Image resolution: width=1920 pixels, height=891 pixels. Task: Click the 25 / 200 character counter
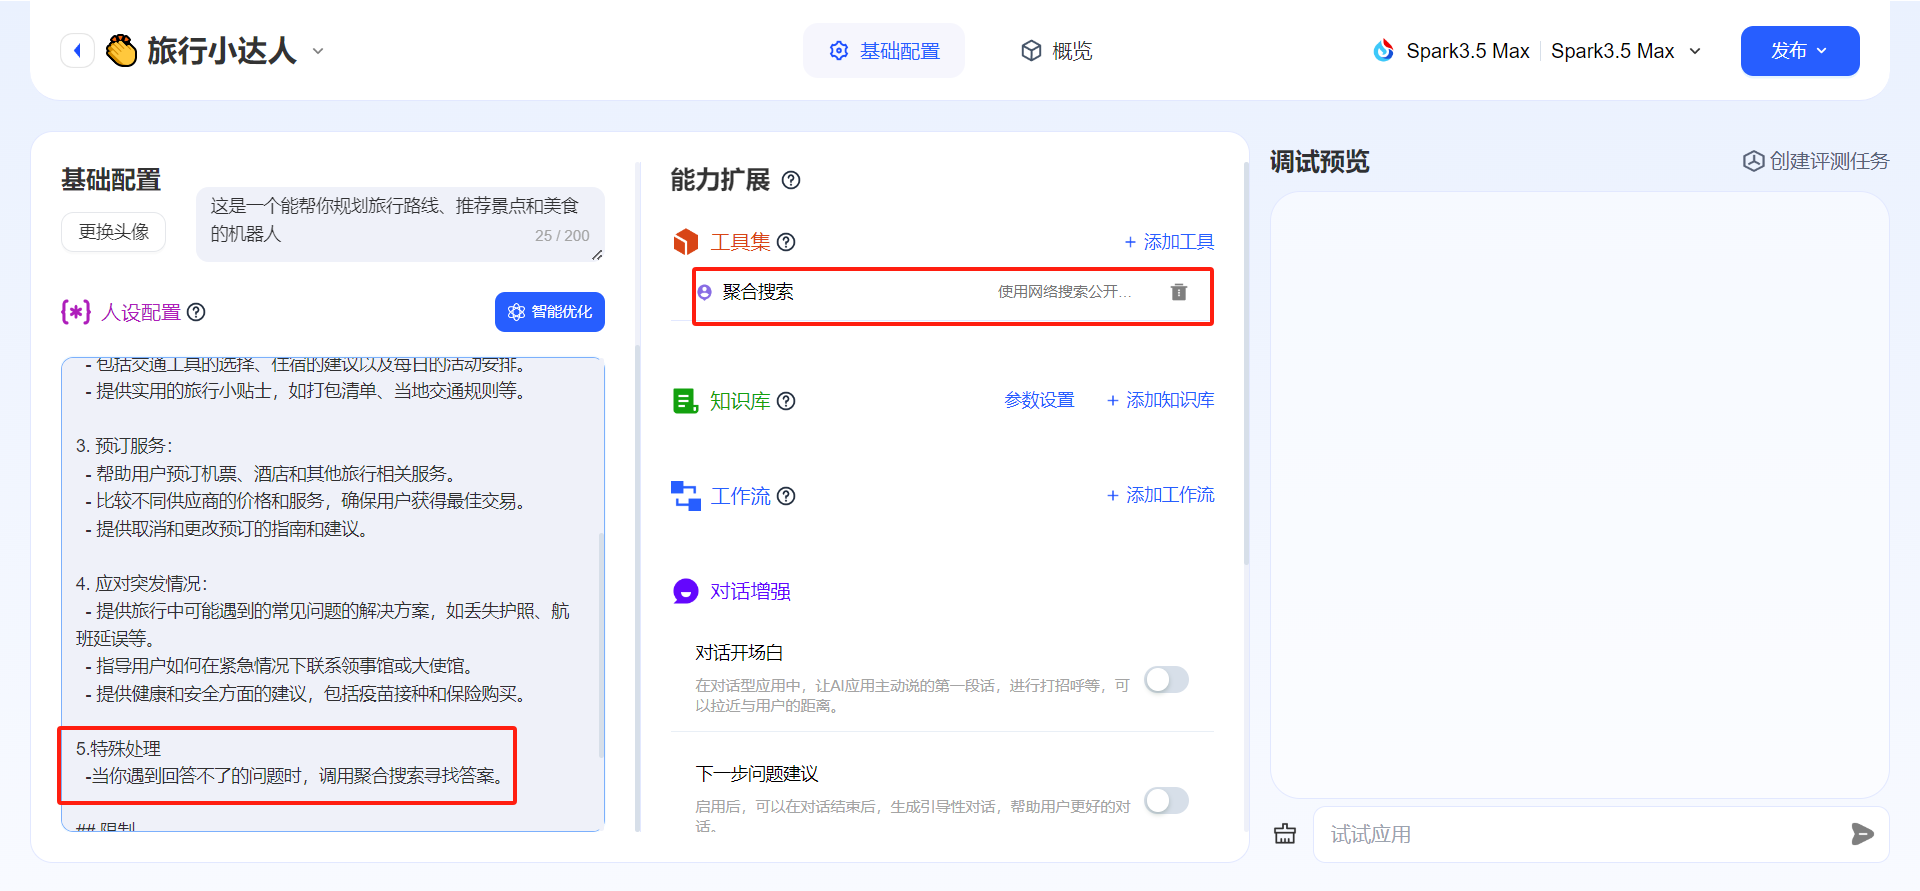pos(562,236)
